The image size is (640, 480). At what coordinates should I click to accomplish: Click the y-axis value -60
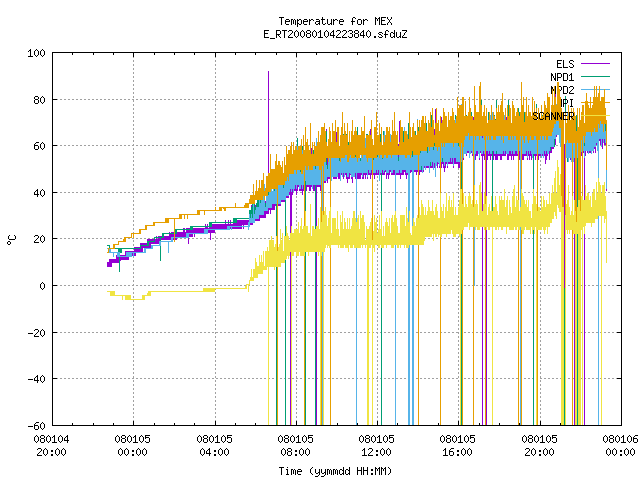[36, 426]
